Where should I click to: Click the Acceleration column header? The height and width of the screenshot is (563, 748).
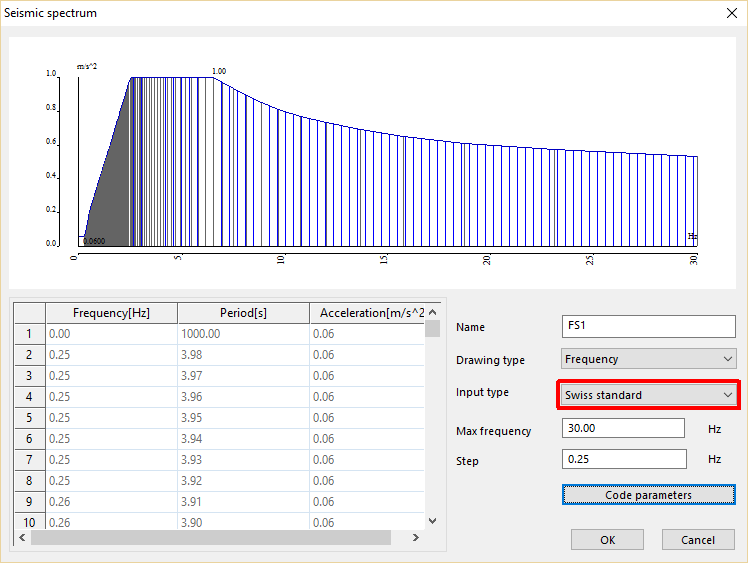(370, 313)
